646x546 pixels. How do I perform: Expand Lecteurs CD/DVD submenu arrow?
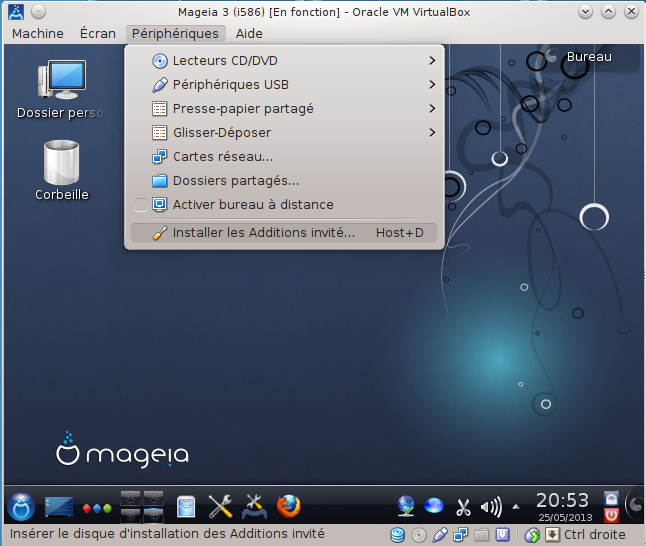tap(432, 61)
